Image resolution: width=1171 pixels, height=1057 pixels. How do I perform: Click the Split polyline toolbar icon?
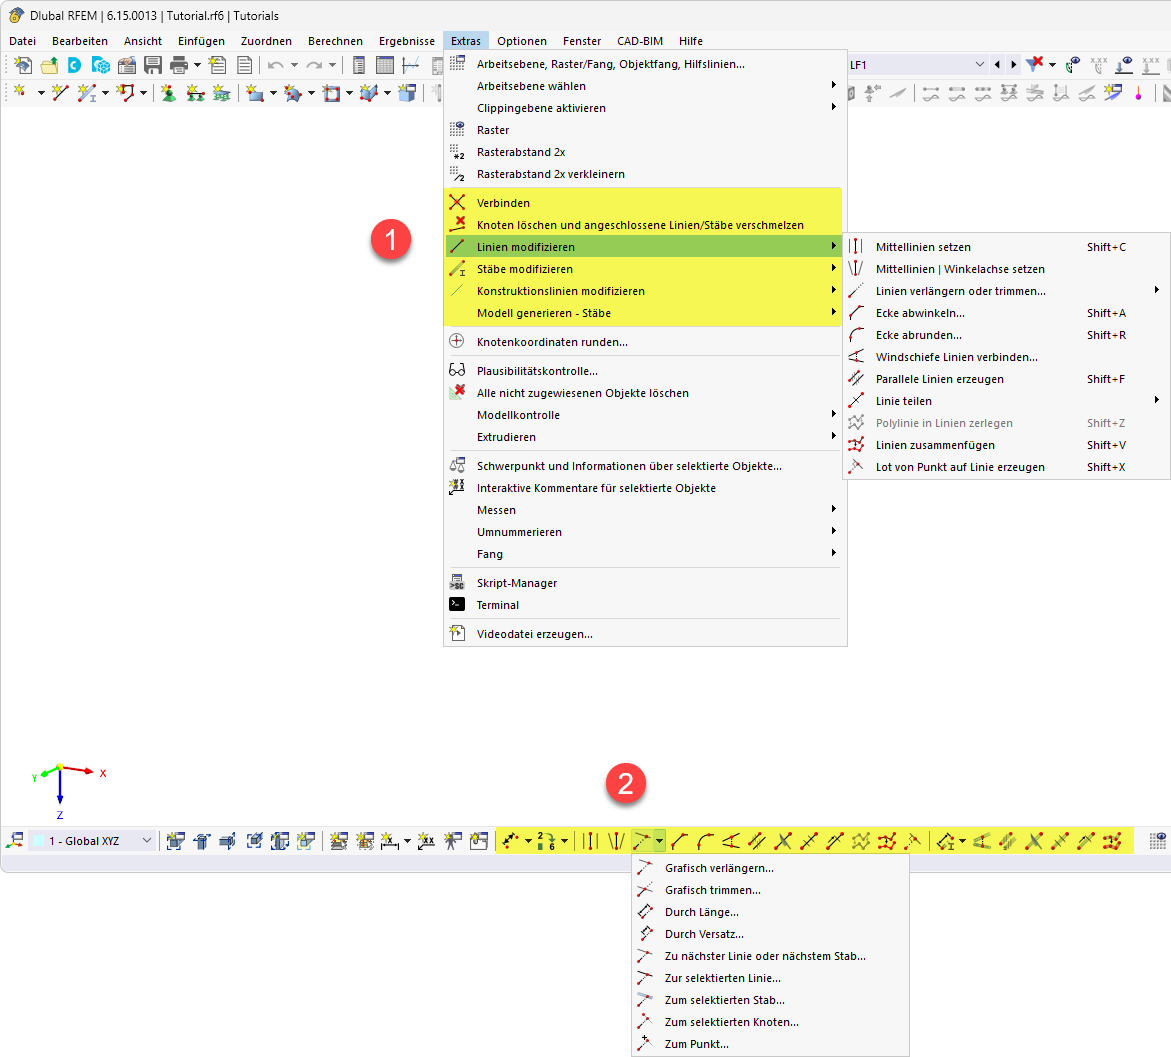(861, 841)
